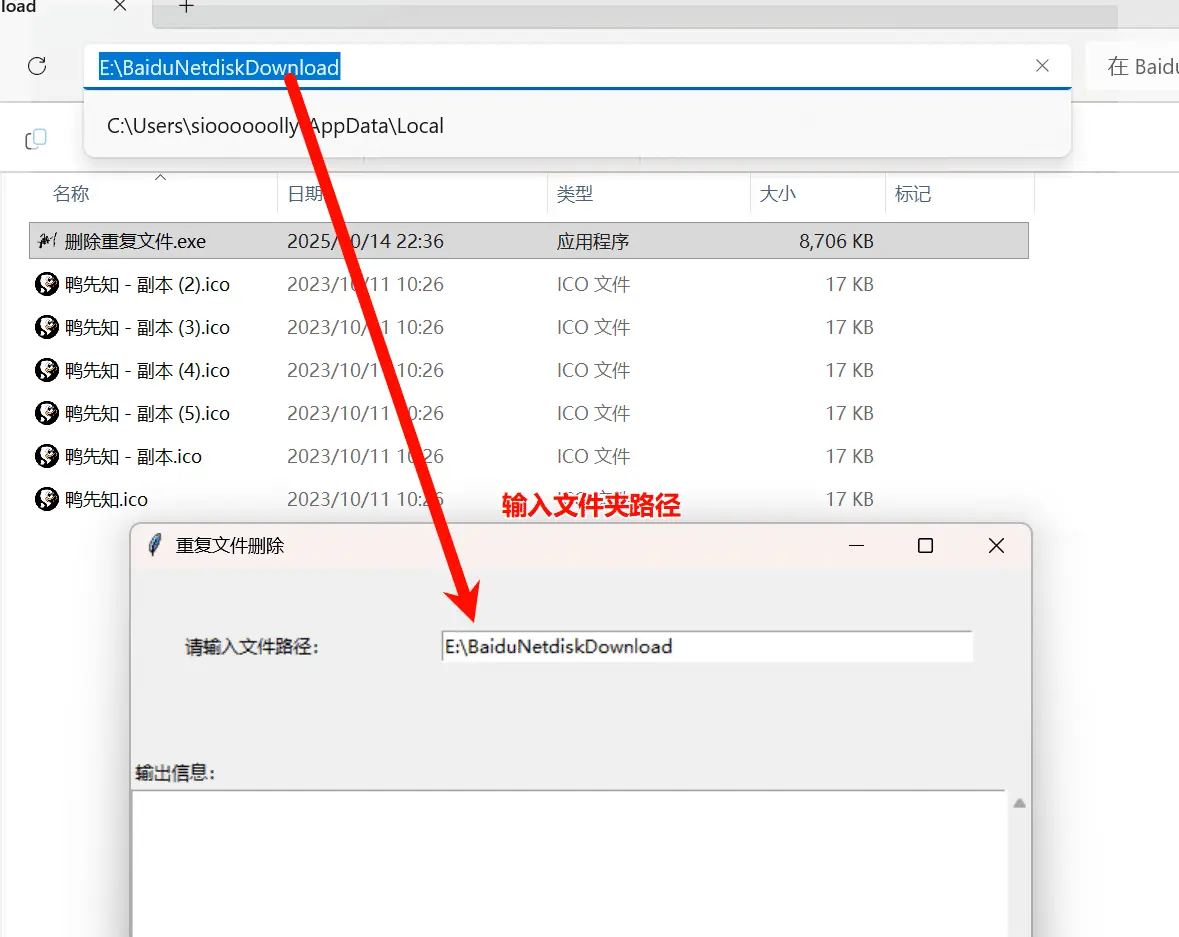Sort files by 大小 column header

click(777, 194)
